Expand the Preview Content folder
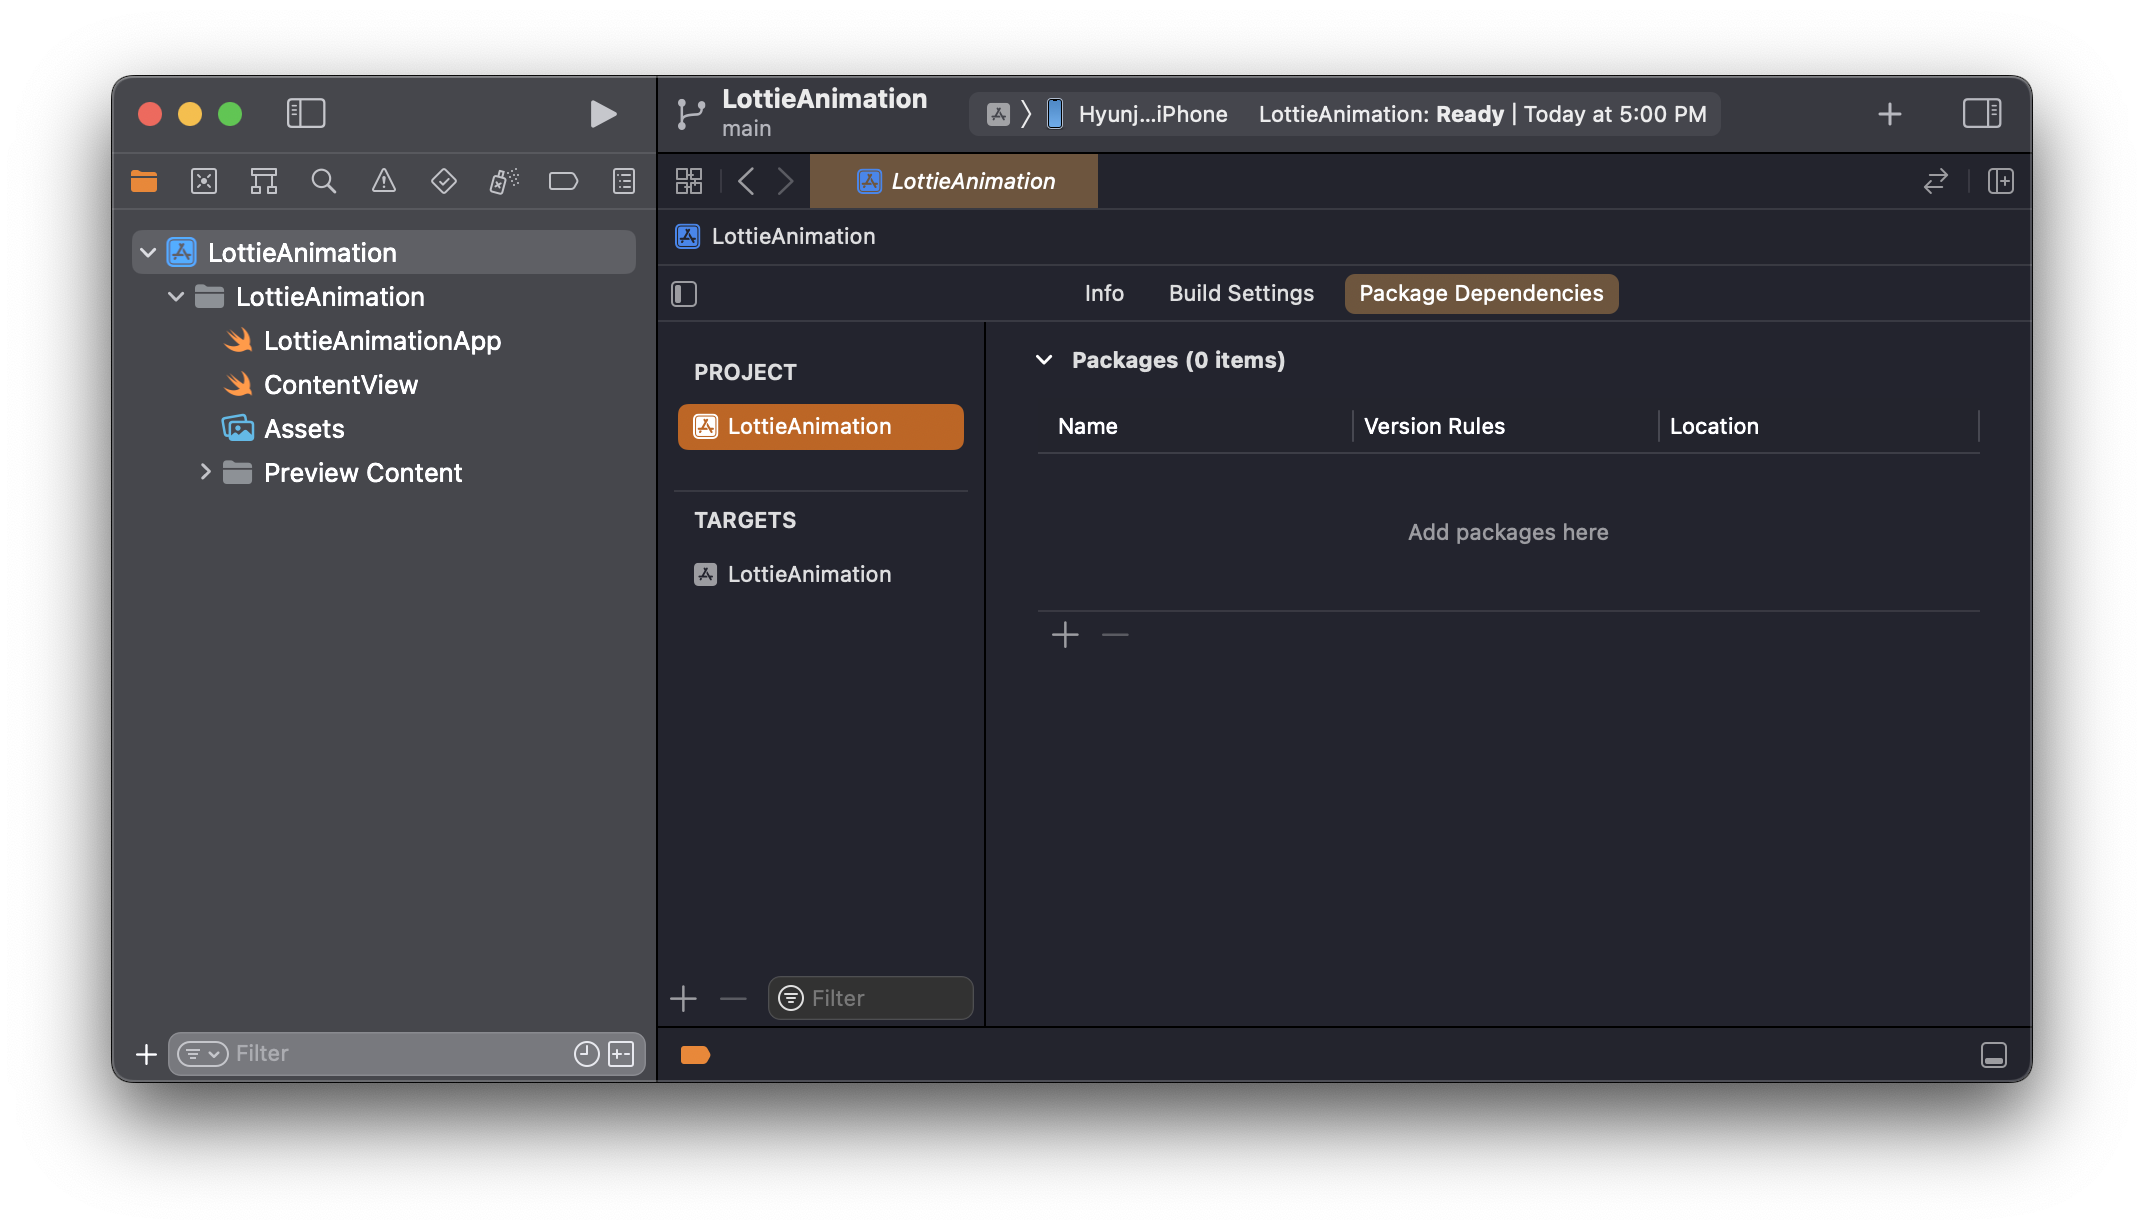2144x1230 pixels. 205,472
